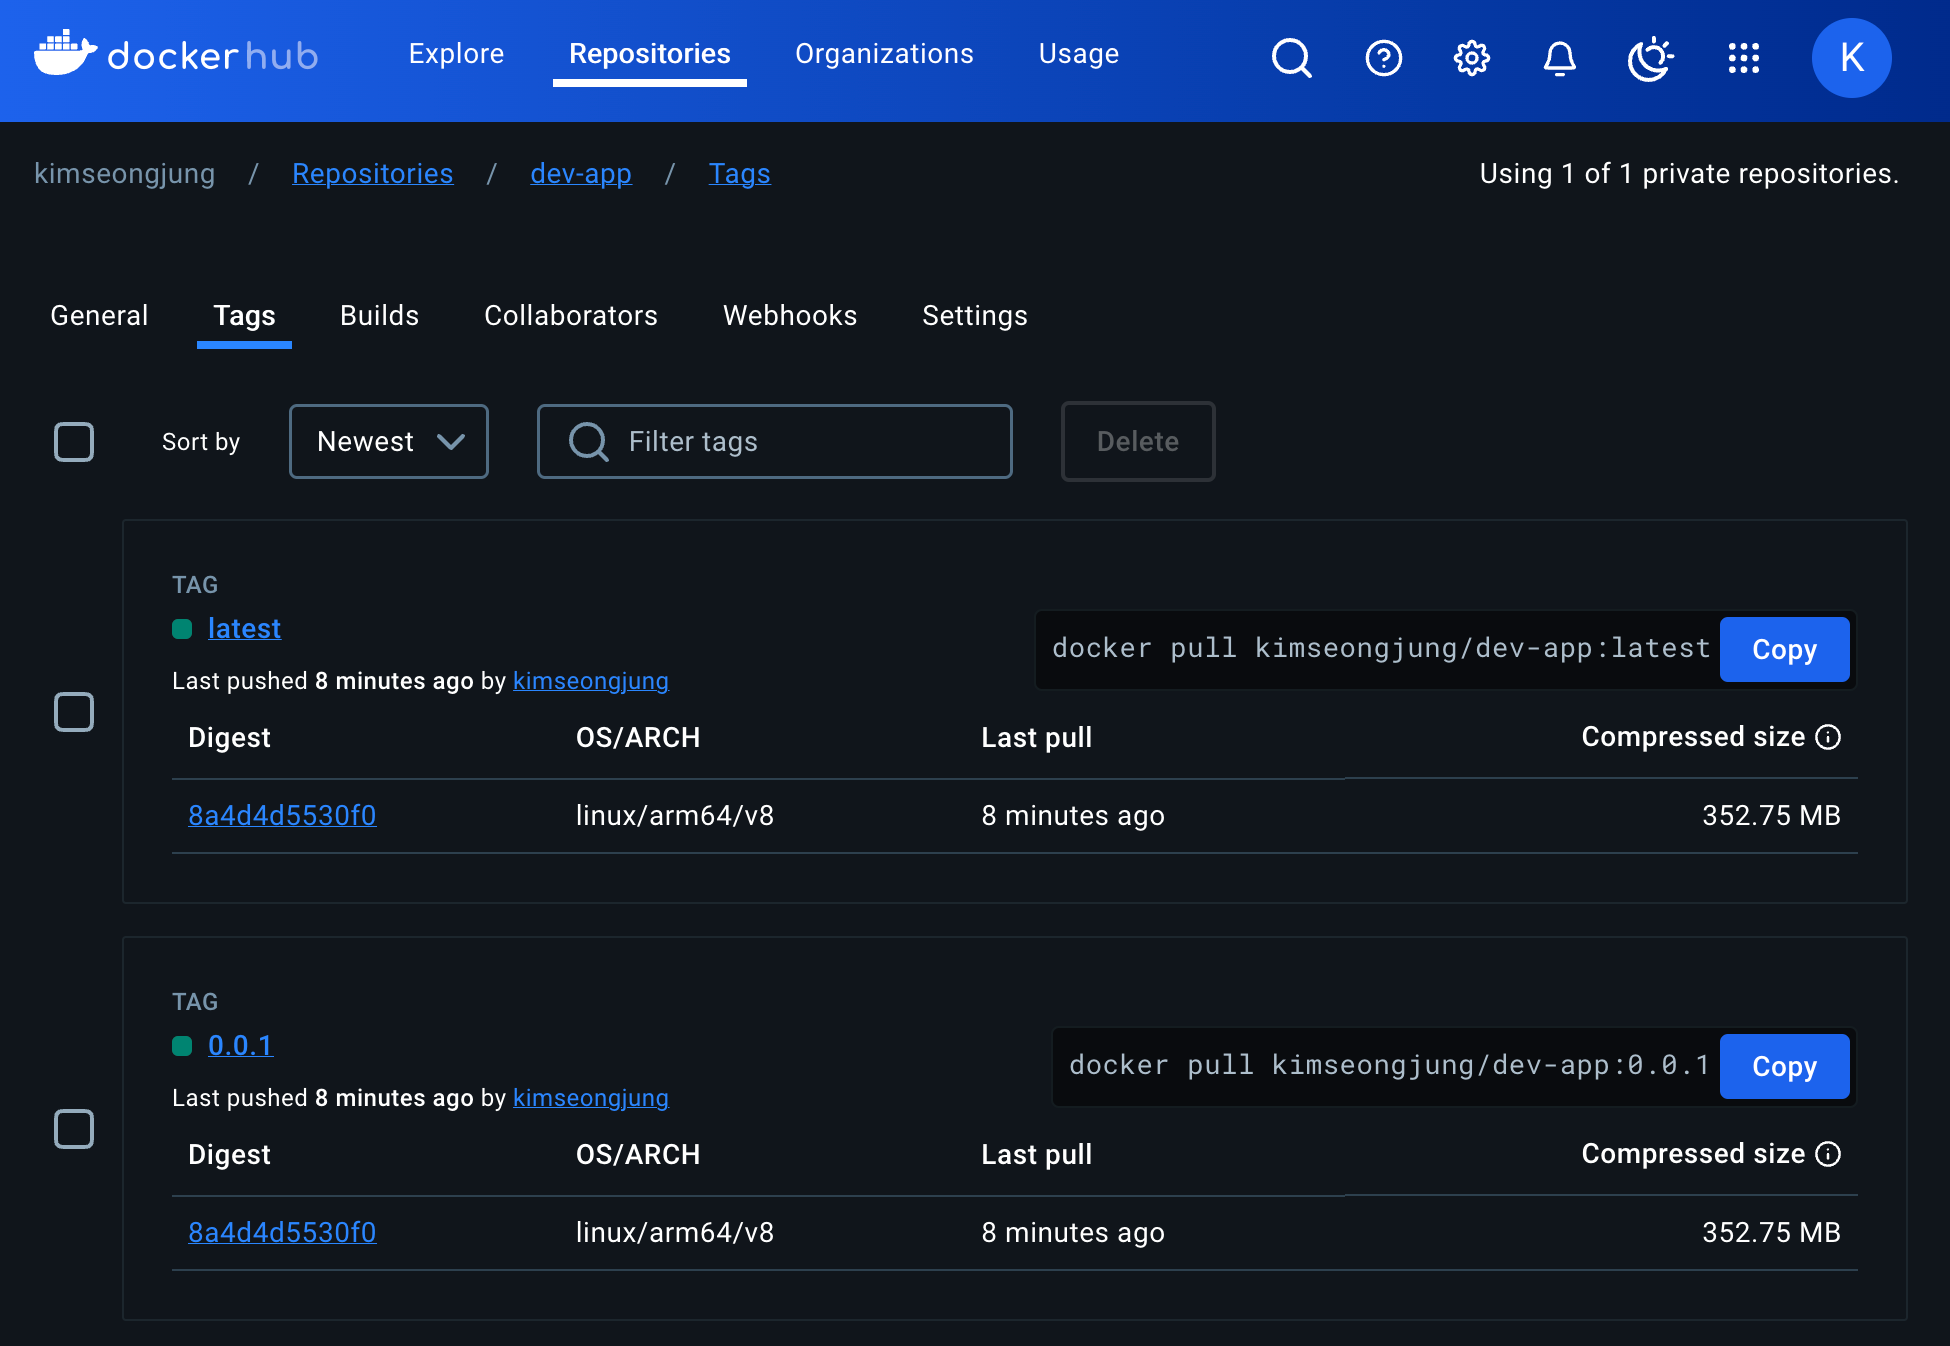Screen dimensions: 1950x1346
Task: Click 352.75 MB size in 0.0.1 tag row
Action: (x=1771, y=1233)
